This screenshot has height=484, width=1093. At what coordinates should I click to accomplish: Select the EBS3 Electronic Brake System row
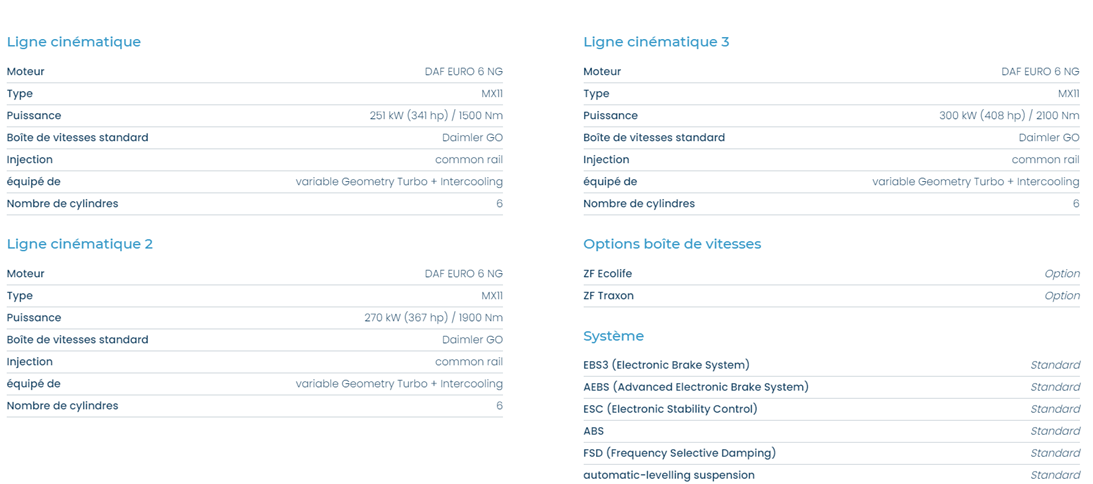[832, 365]
